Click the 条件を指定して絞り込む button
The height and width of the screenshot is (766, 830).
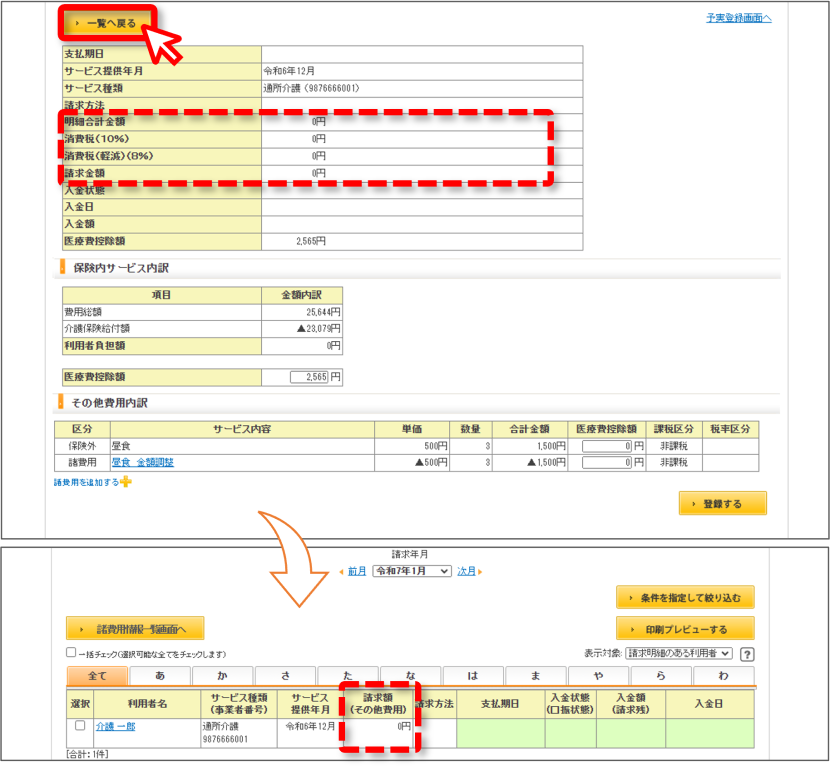(685, 598)
